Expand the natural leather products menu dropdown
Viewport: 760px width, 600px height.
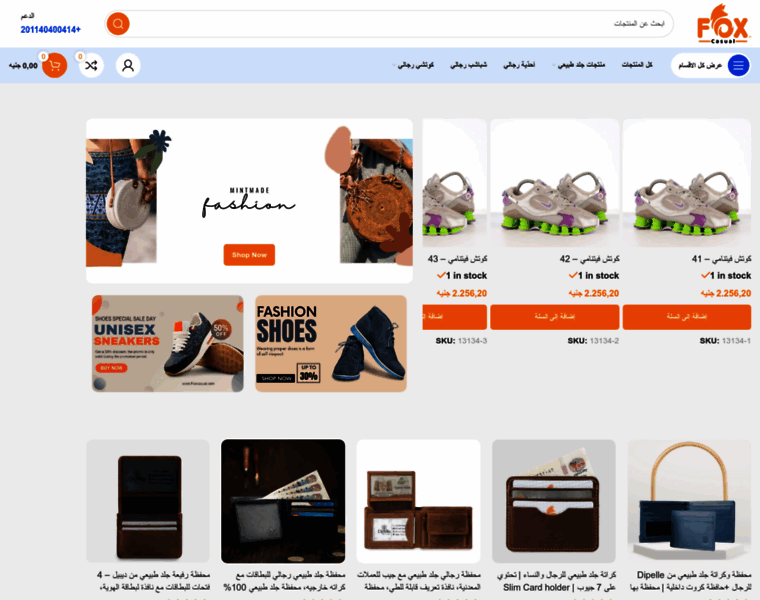coord(554,65)
